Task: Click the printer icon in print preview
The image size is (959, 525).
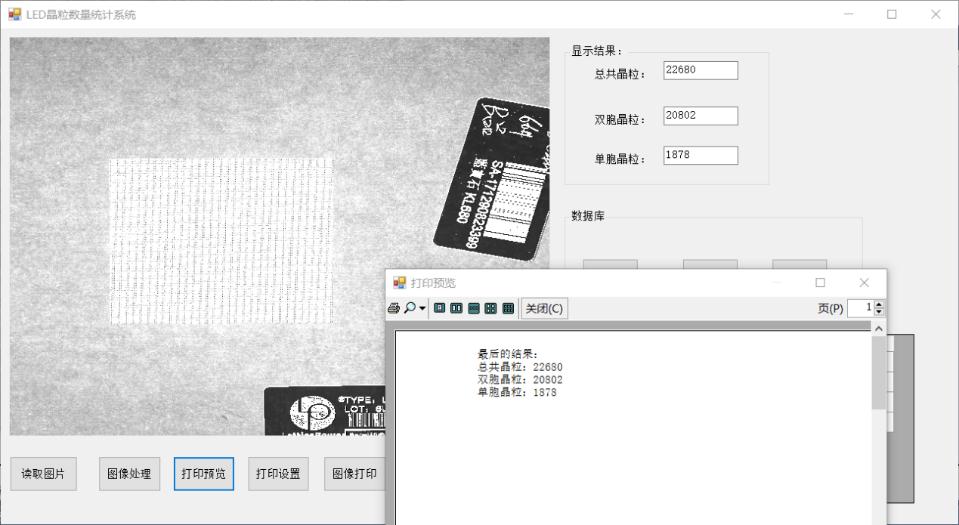Action: coord(396,309)
